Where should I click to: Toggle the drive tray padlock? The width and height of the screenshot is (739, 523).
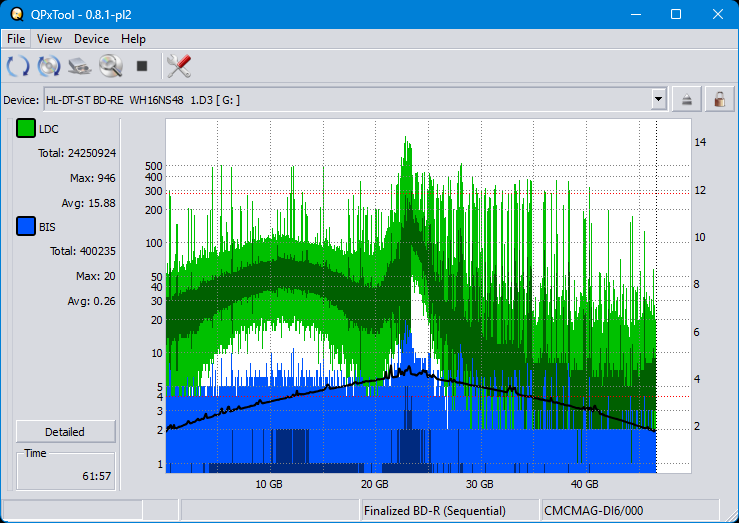point(717,99)
